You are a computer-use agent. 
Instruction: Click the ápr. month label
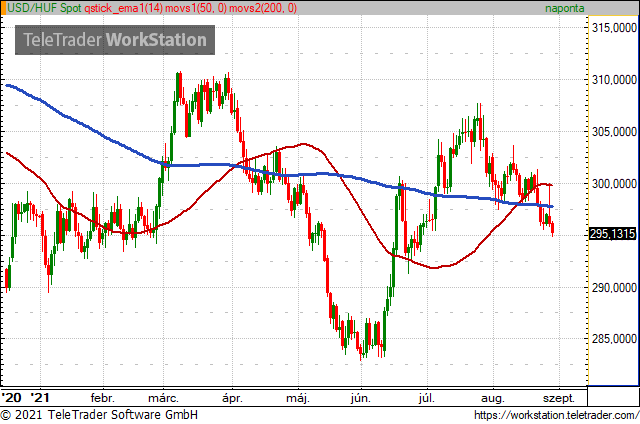pyautogui.click(x=232, y=398)
